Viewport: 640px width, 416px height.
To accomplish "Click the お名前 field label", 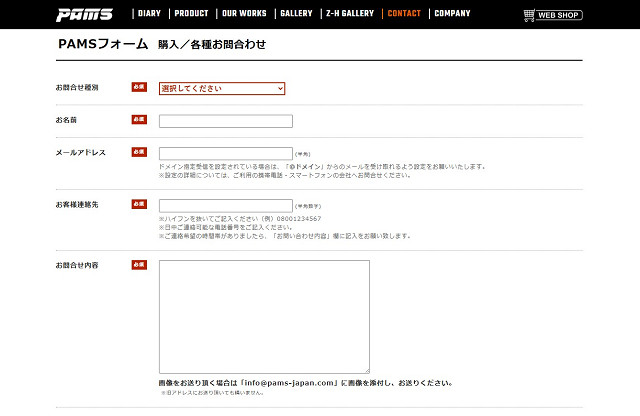I will click(67, 120).
